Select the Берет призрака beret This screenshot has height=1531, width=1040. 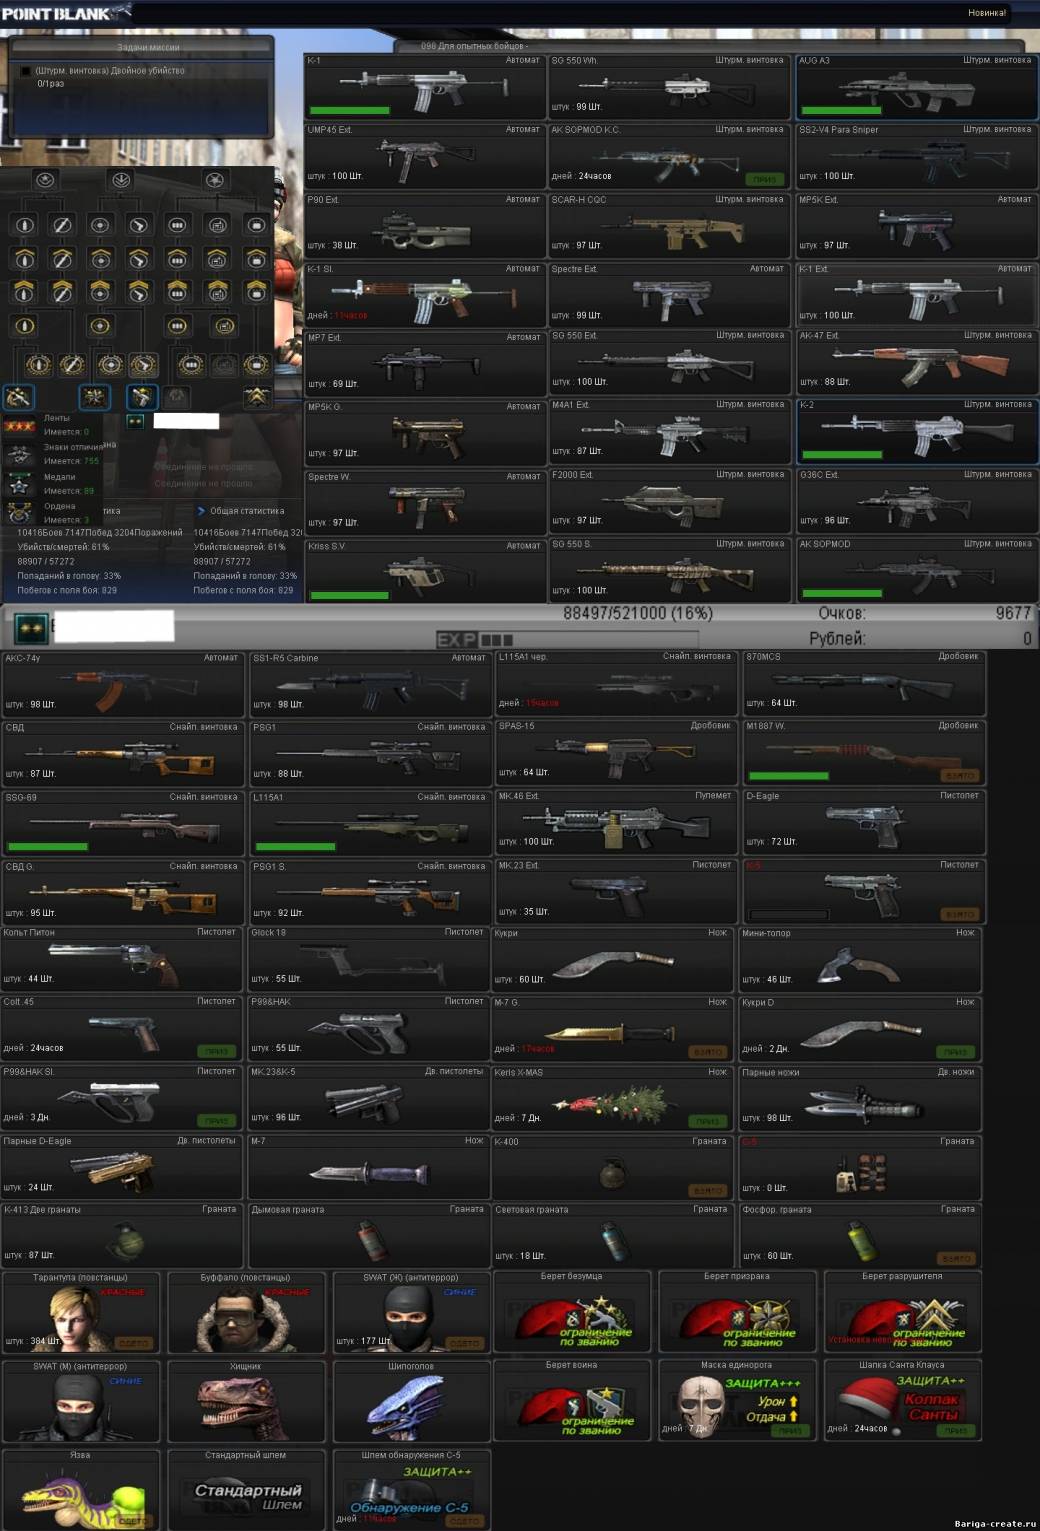click(x=737, y=1311)
